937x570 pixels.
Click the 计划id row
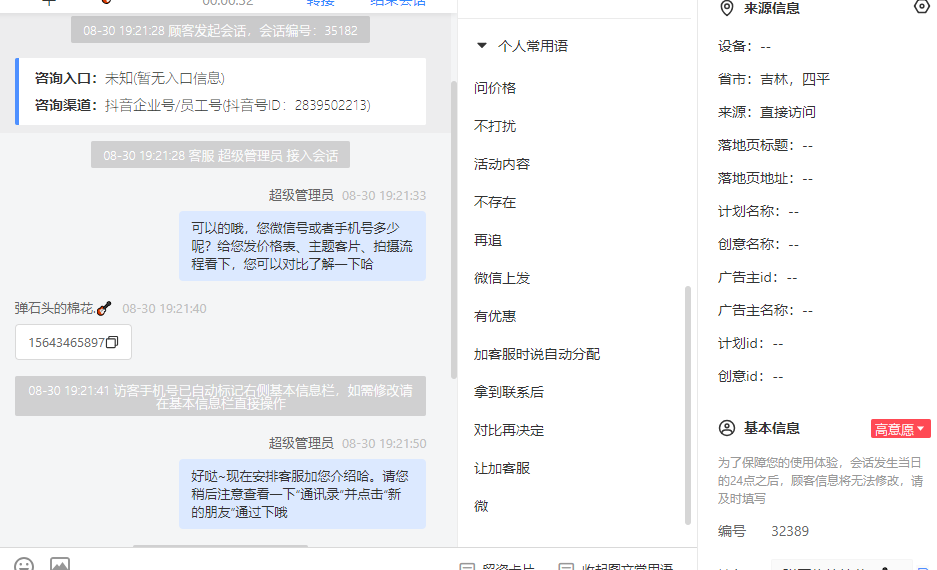tap(751, 343)
